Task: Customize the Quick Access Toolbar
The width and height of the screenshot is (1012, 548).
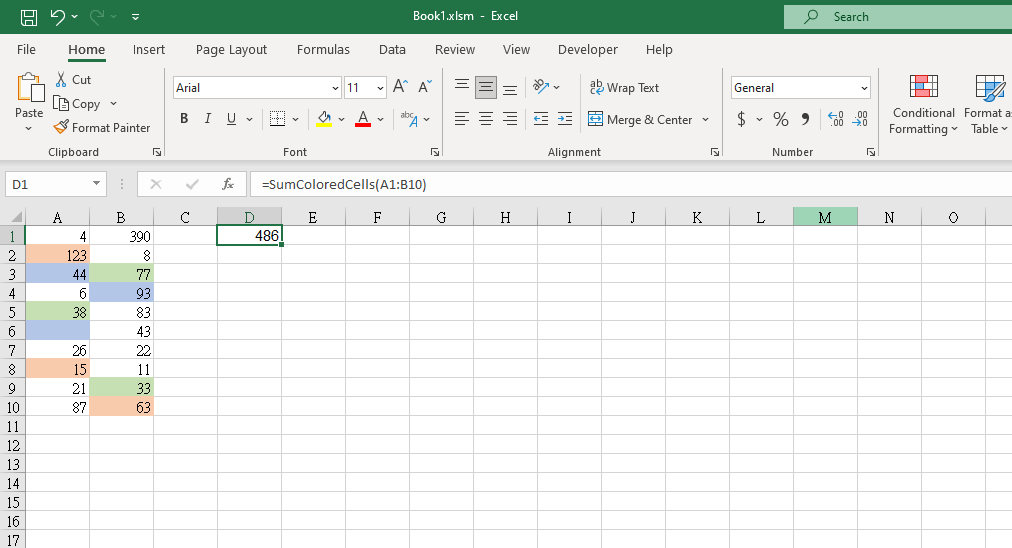Action: (x=136, y=17)
